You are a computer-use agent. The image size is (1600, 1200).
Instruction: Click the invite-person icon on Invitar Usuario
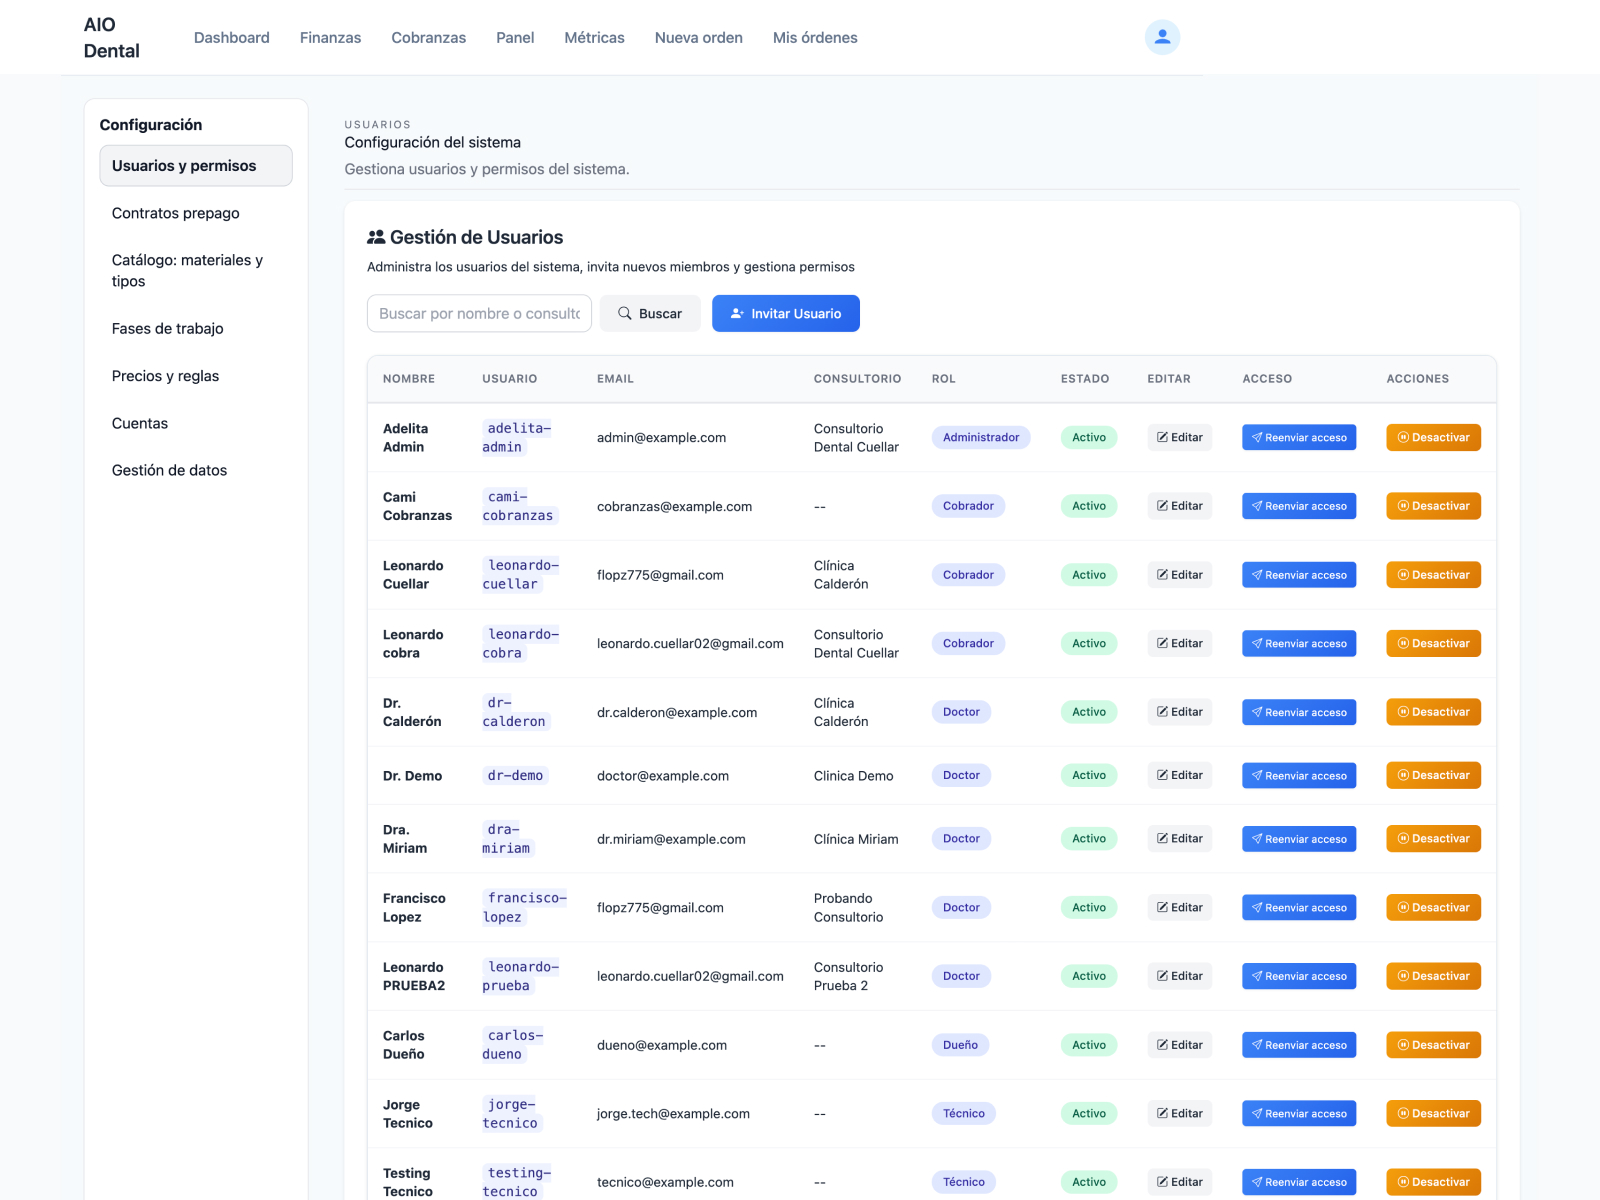click(737, 313)
